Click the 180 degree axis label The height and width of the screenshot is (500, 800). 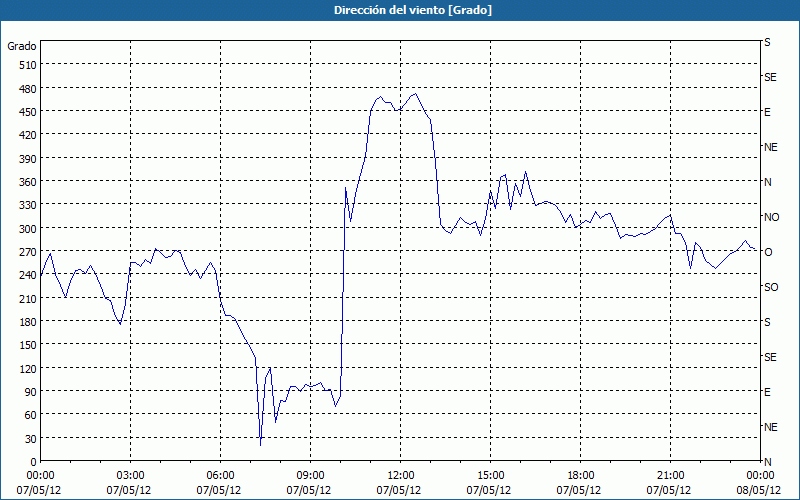[29, 321]
